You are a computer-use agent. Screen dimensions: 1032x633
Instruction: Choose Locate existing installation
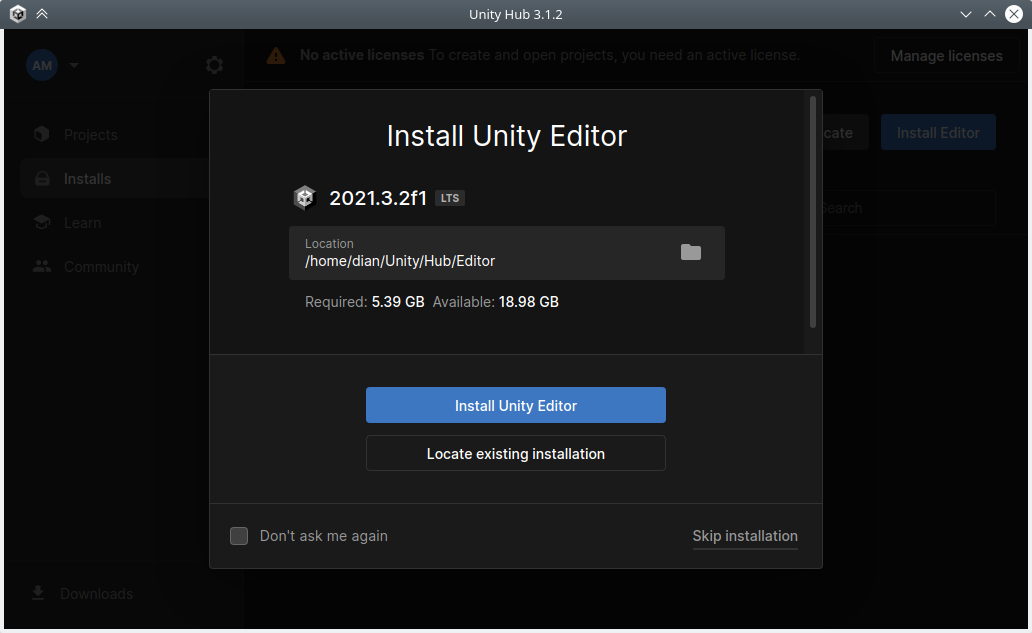(515, 453)
